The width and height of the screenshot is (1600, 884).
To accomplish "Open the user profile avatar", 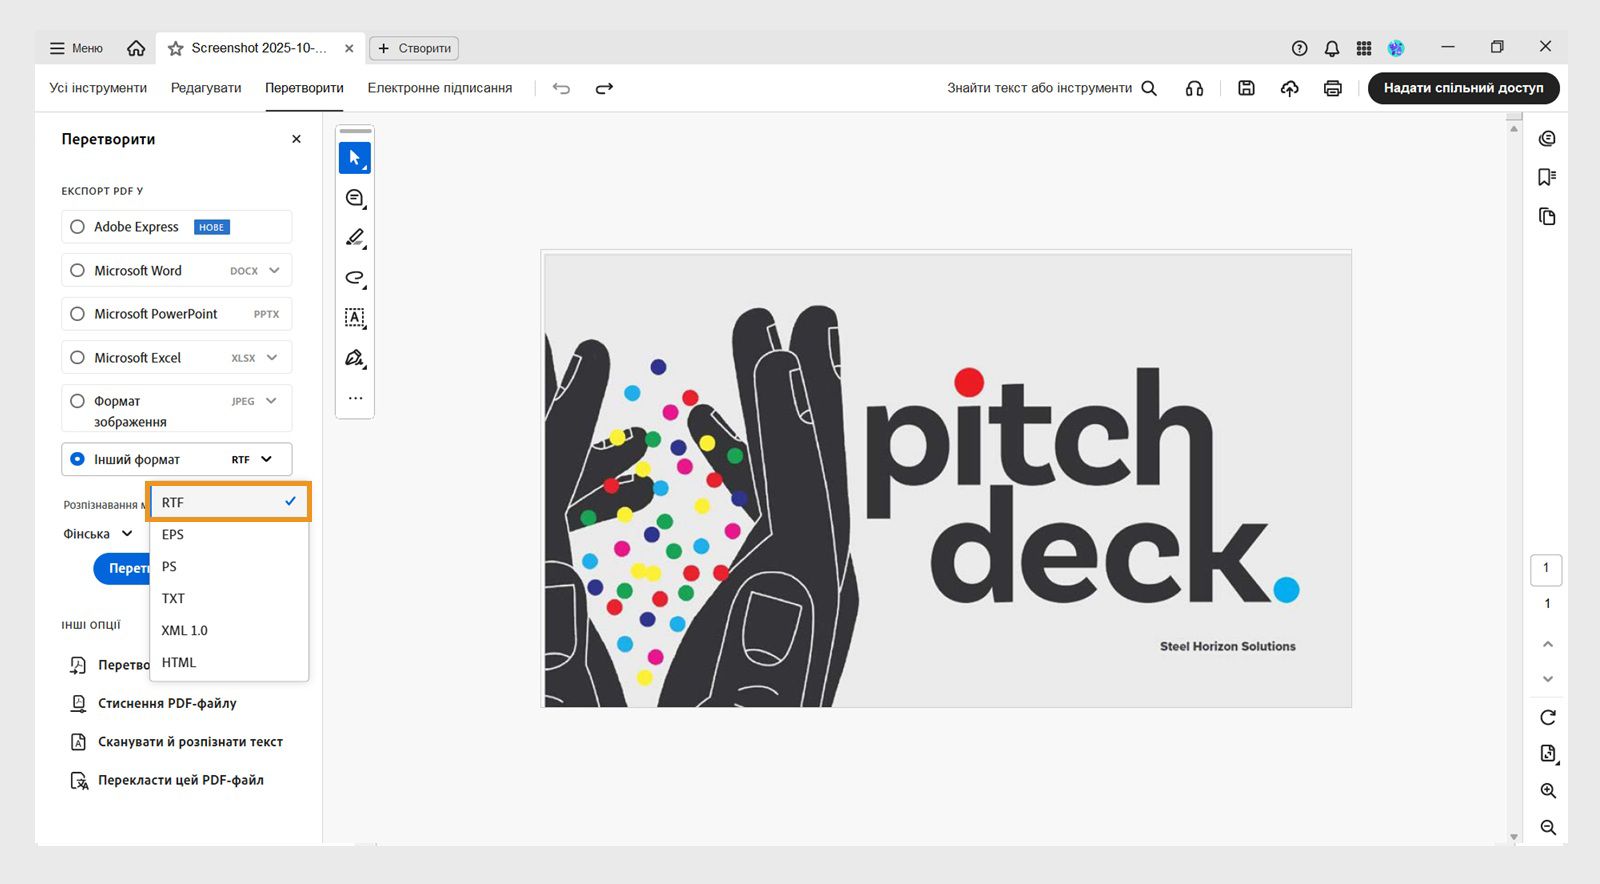I will (1396, 48).
